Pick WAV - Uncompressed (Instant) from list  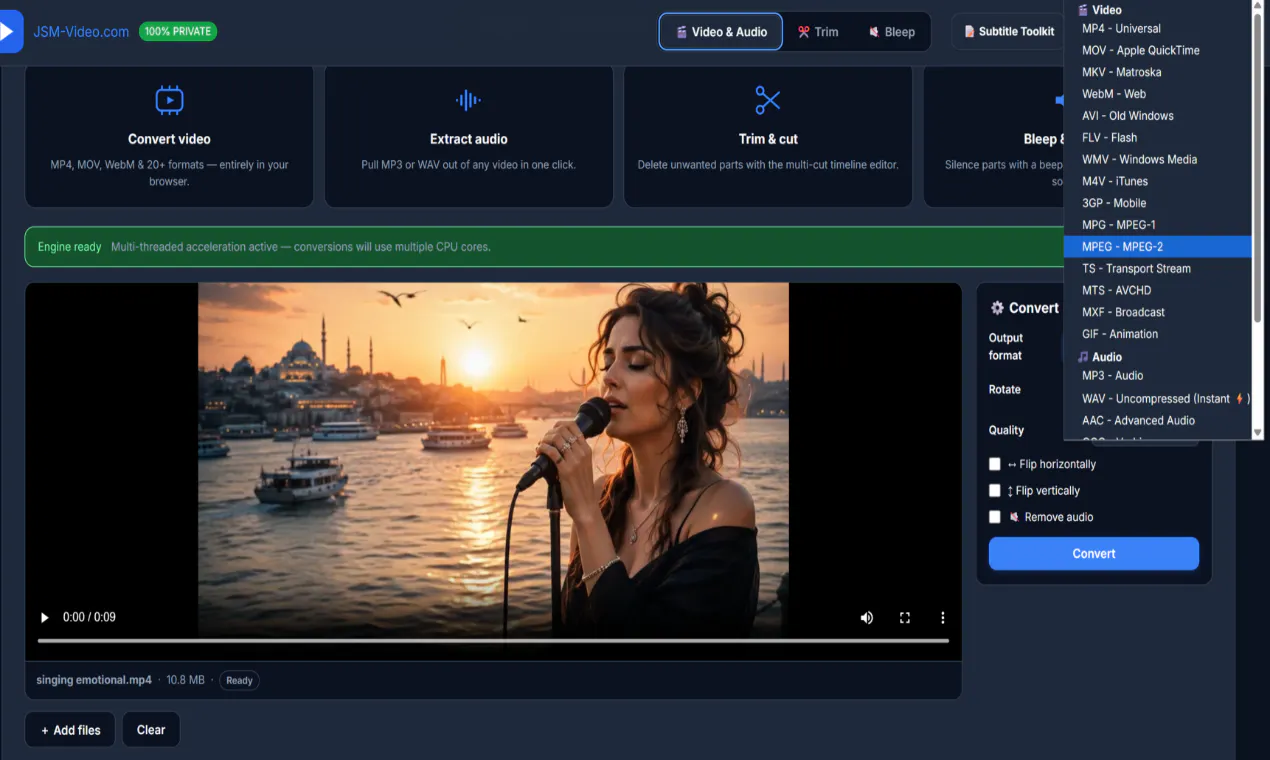[x=1158, y=399]
